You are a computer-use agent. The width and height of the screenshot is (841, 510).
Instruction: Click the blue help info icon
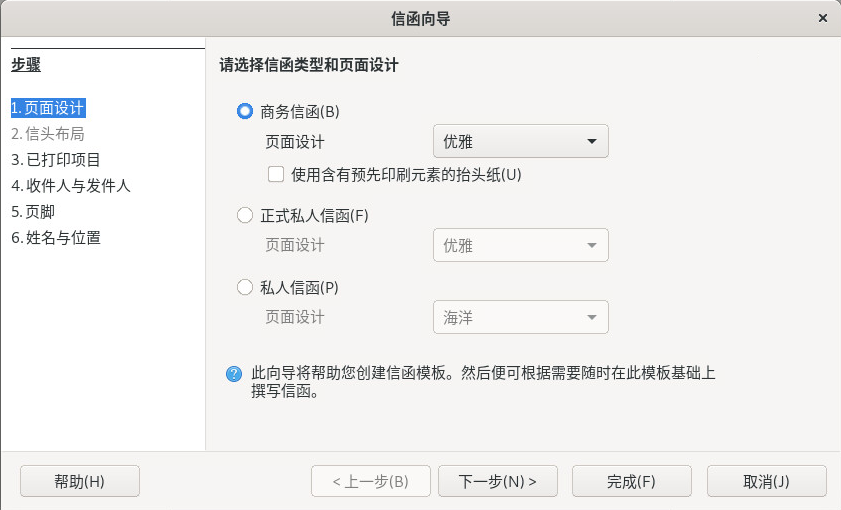tap(234, 374)
